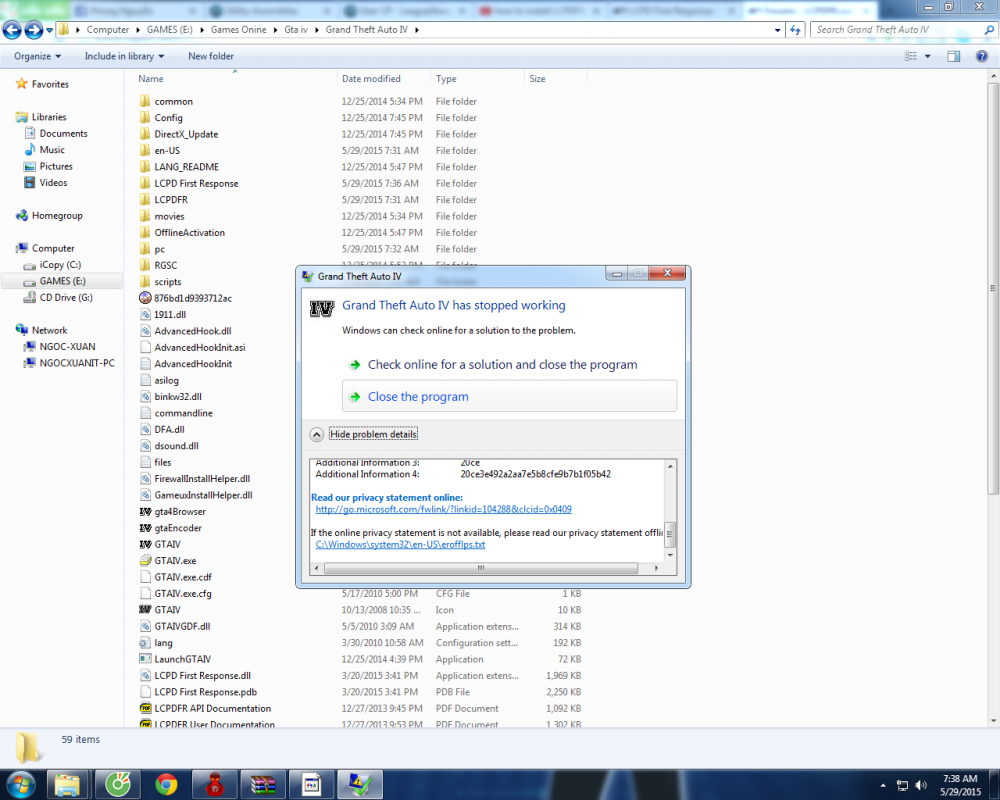The image size is (1000, 800).
Task: Click the Forward navigation arrow
Action: coord(34,30)
